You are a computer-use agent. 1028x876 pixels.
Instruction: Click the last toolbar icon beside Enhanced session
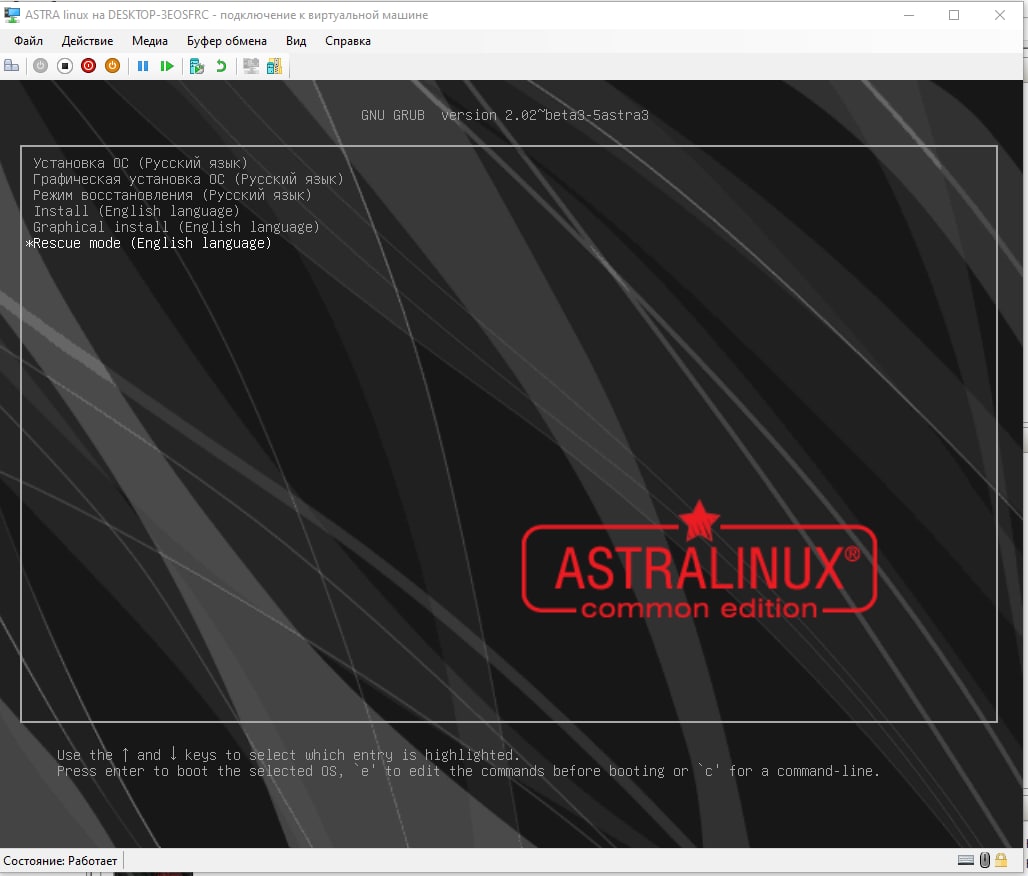tap(275, 66)
